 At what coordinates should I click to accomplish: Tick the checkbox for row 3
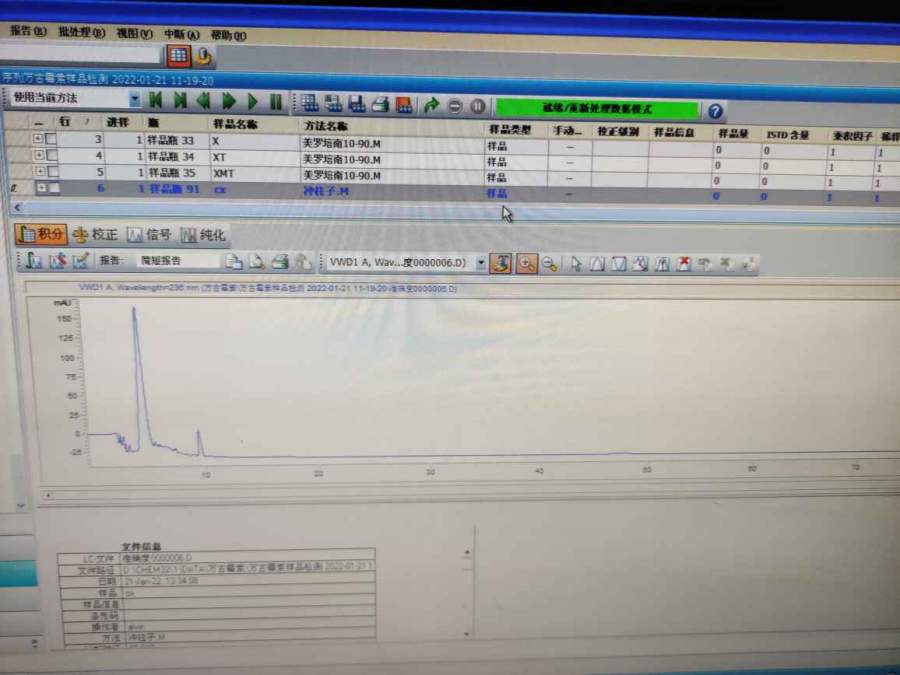coord(51,139)
